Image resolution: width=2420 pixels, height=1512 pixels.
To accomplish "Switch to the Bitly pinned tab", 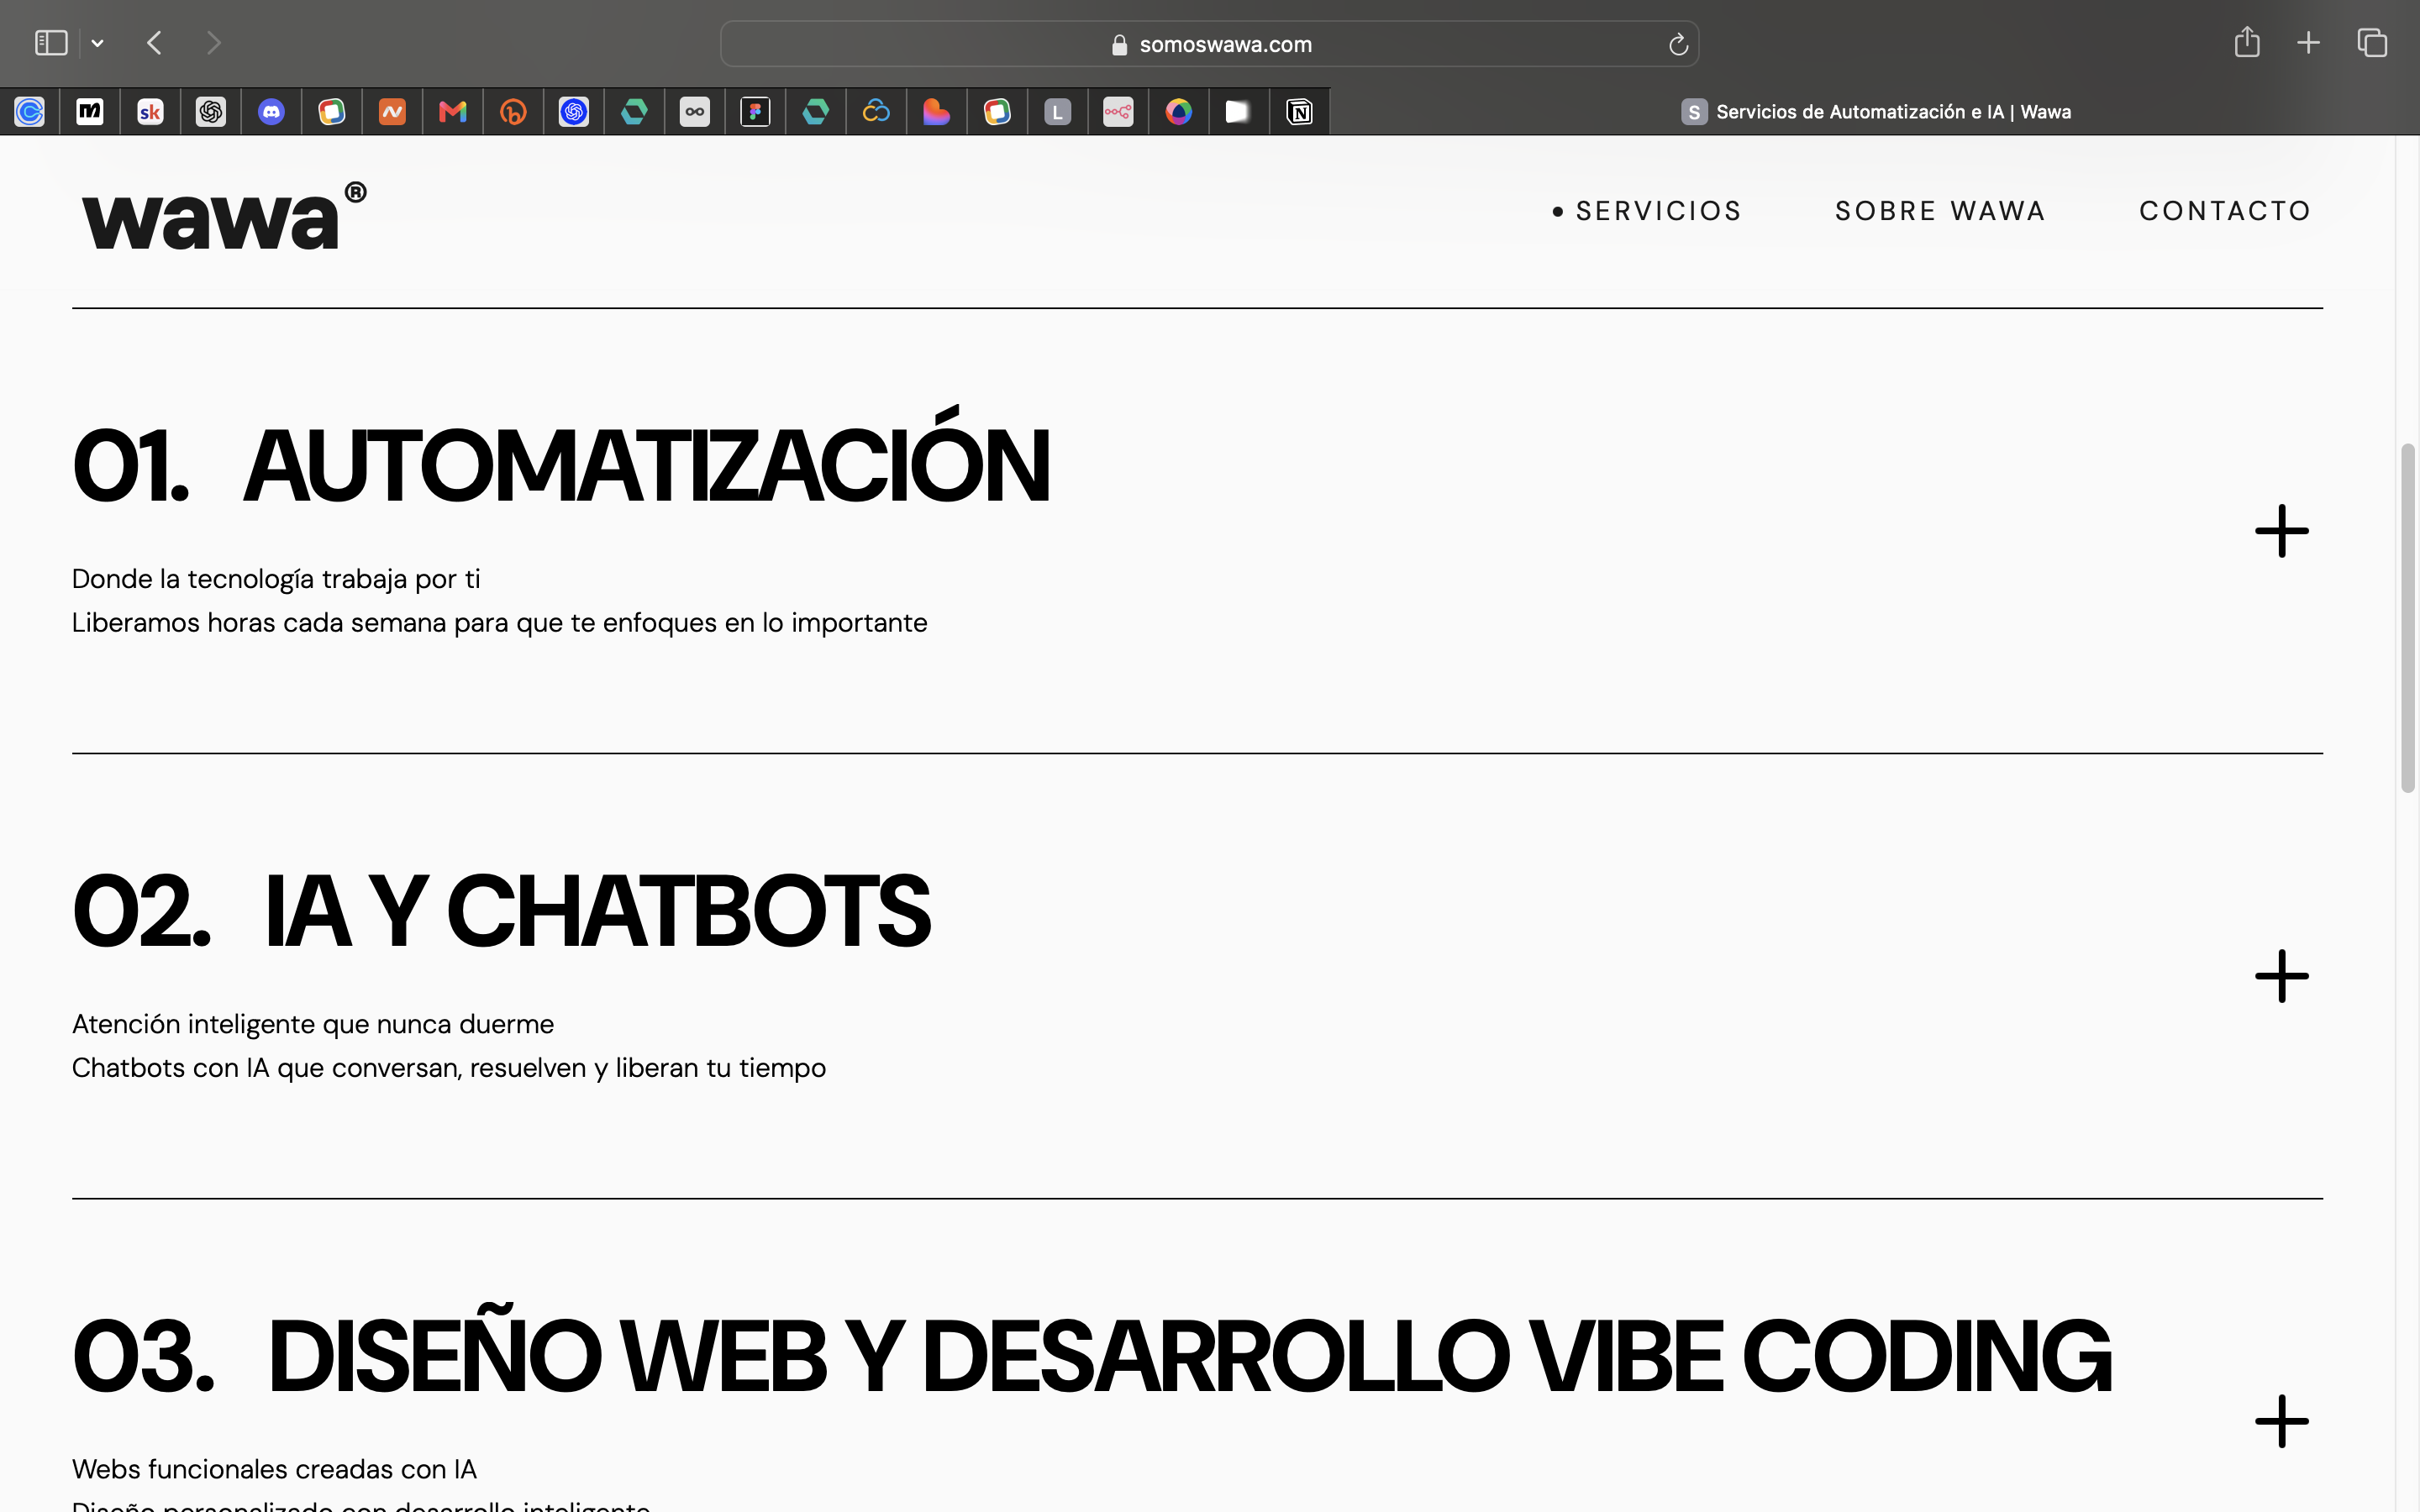I will coord(513,112).
